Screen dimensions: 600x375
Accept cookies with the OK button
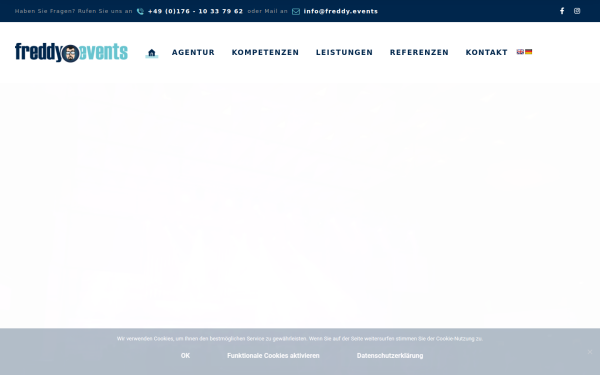tap(185, 355)
